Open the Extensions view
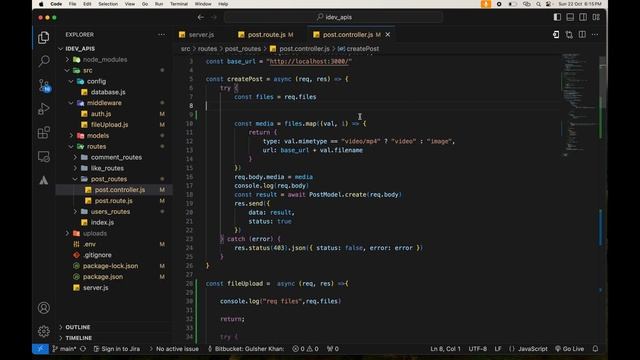This screenshot has height=360, width=640. (x=44, y=132)
